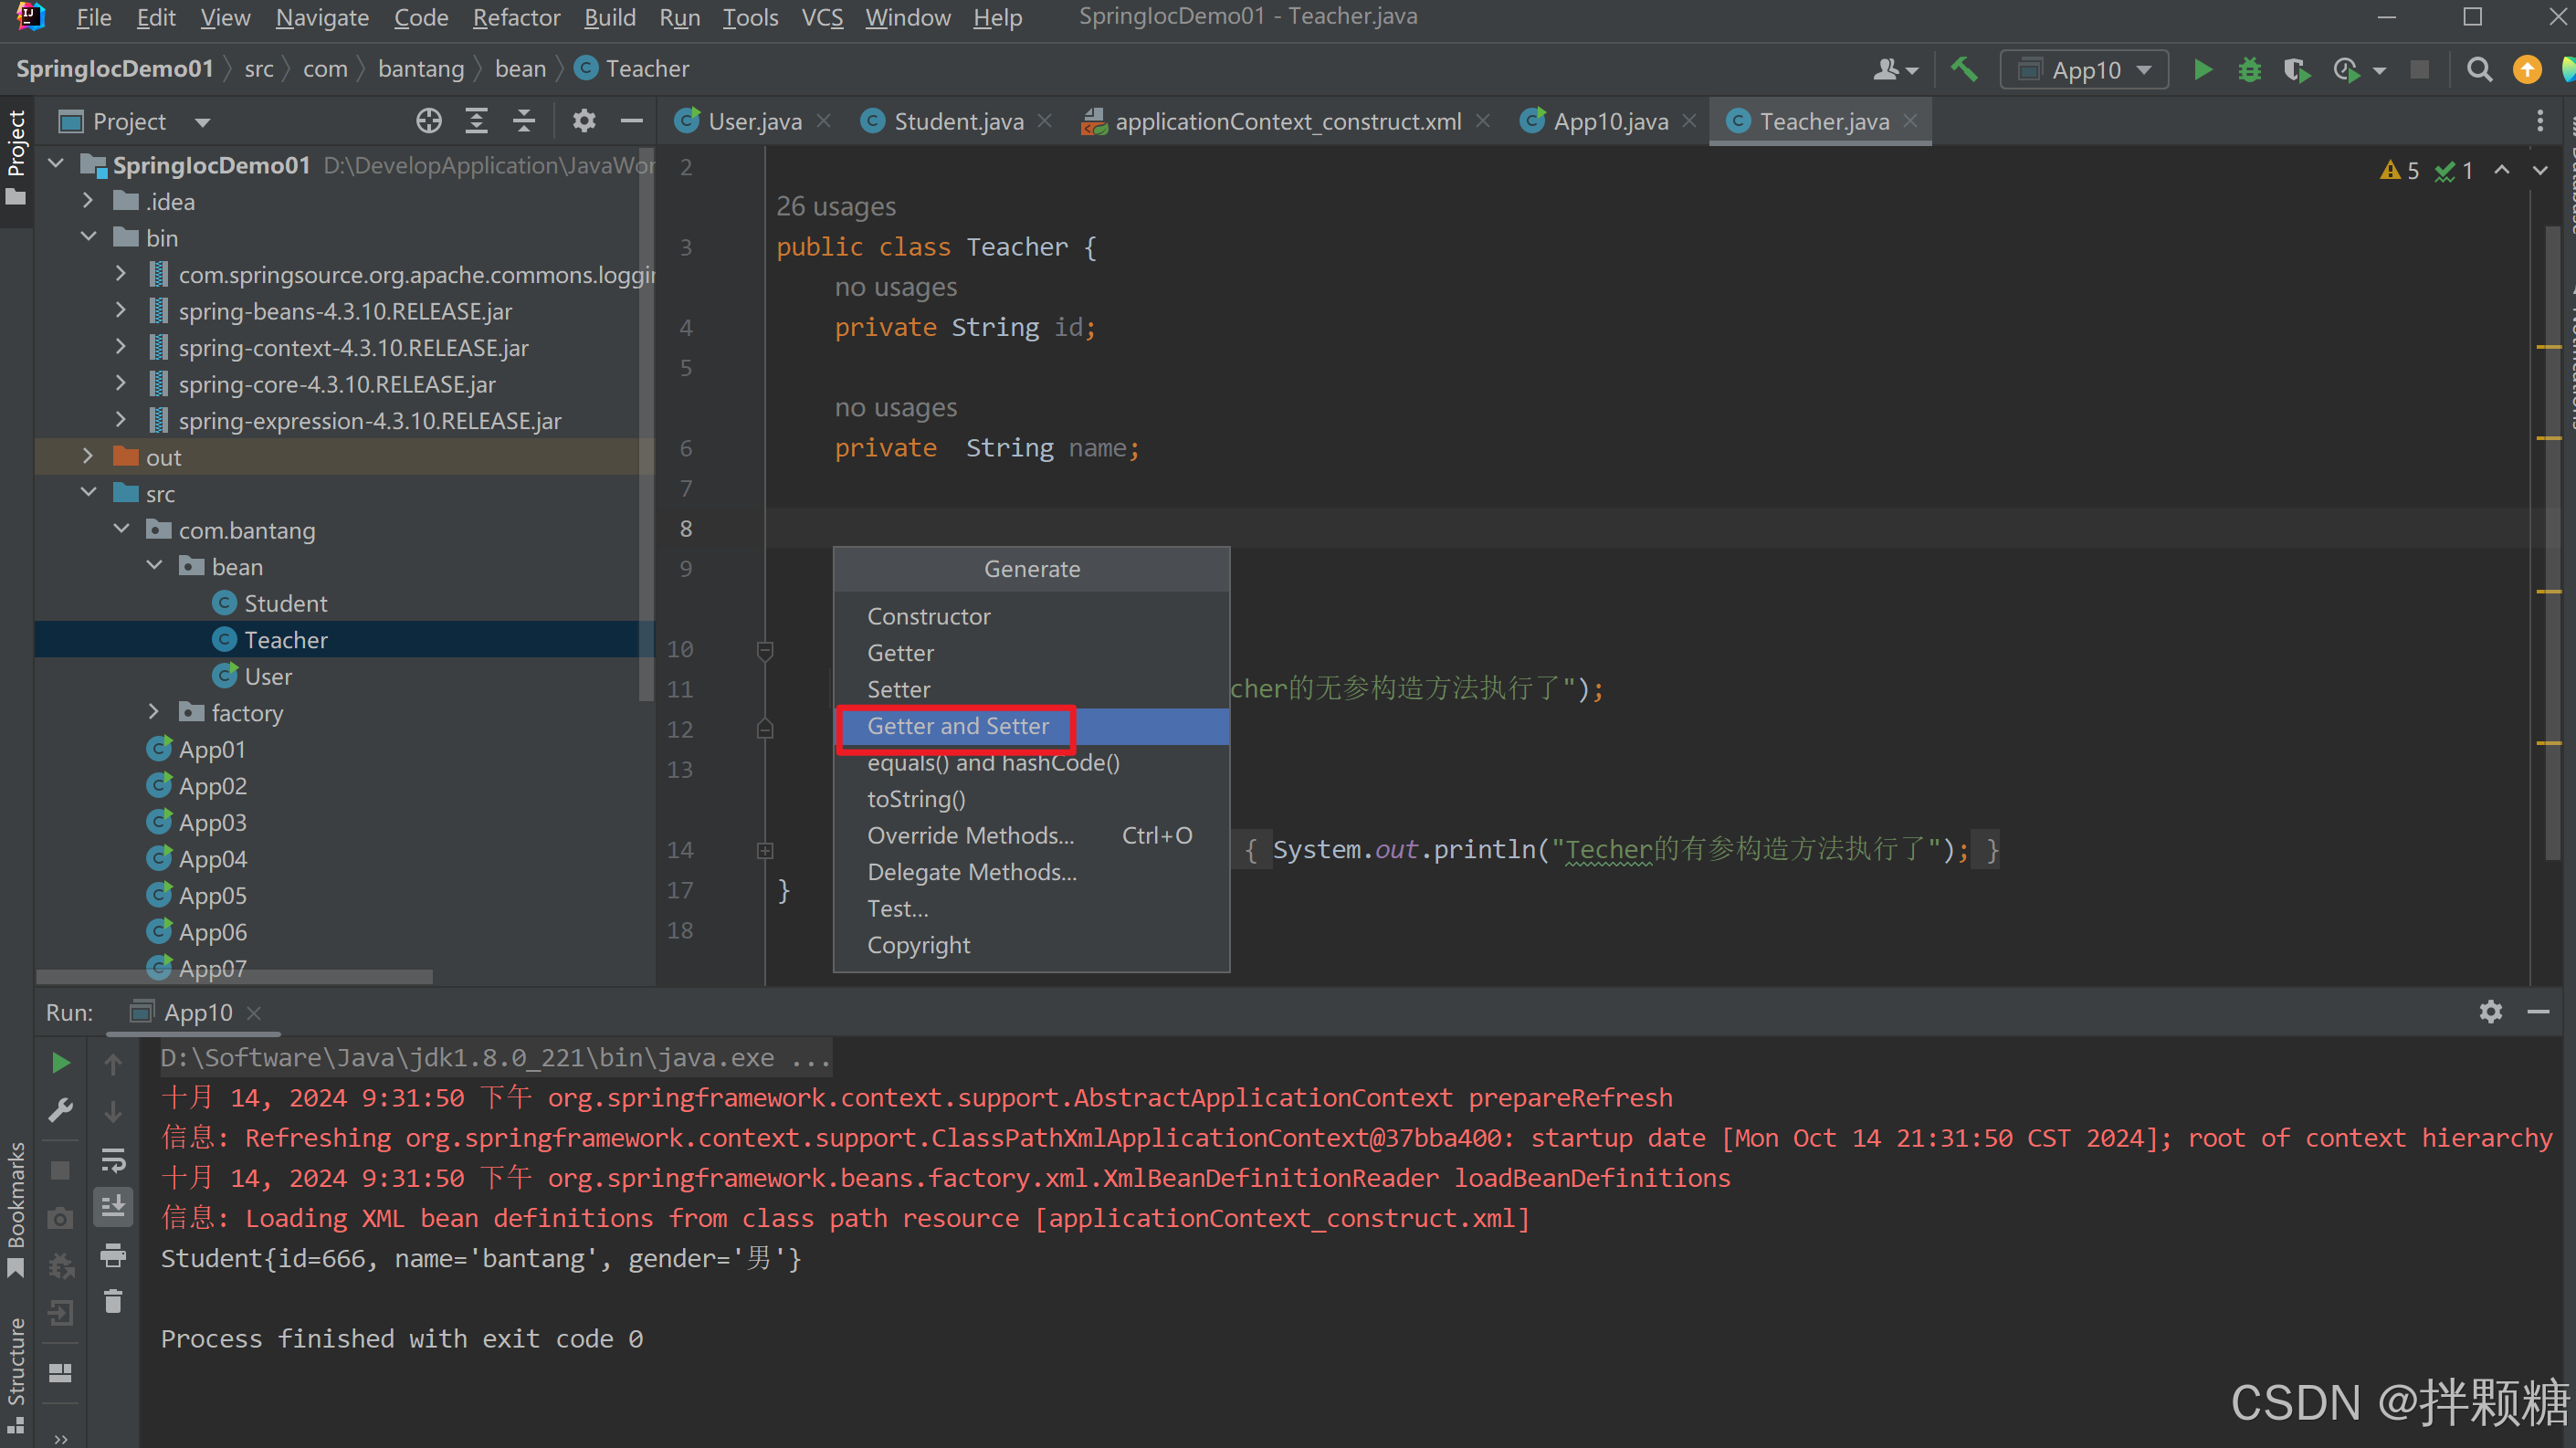The width and height of the screenshot is (2576, 1448).
Task: Expand the factory package folder
Action: [x=153, y=712]
